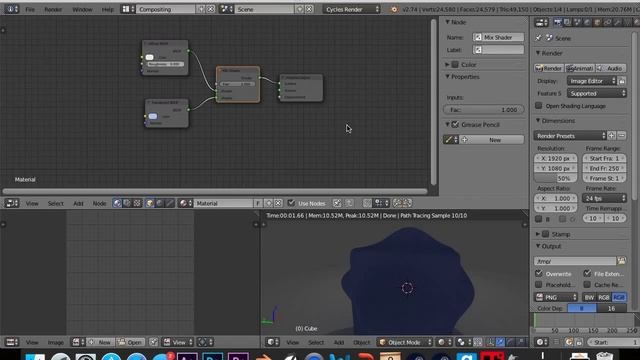Open viewport shading mode selector
This screenshot has height=360, width=640.
444,342
